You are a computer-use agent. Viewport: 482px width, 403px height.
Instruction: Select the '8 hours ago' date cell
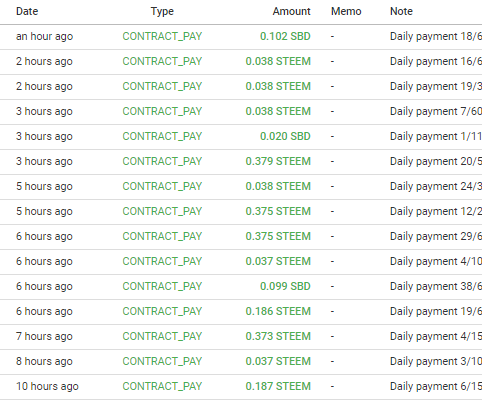[44, 361]
